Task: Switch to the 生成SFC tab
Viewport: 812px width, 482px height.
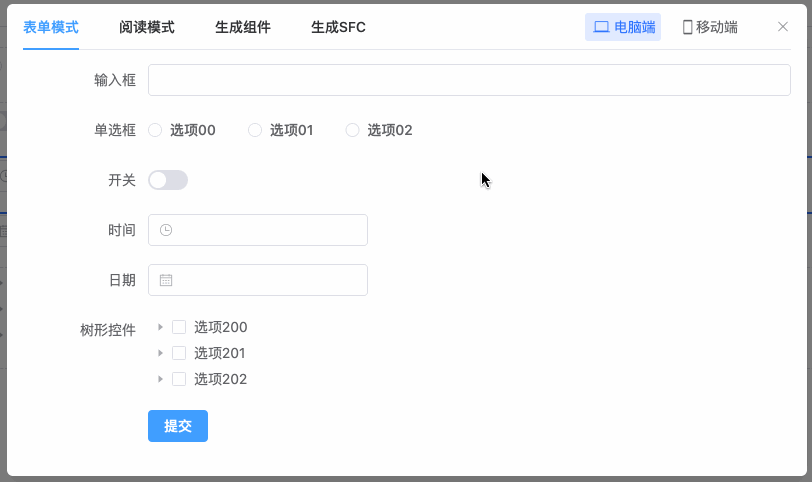Action: click(338, 27)
